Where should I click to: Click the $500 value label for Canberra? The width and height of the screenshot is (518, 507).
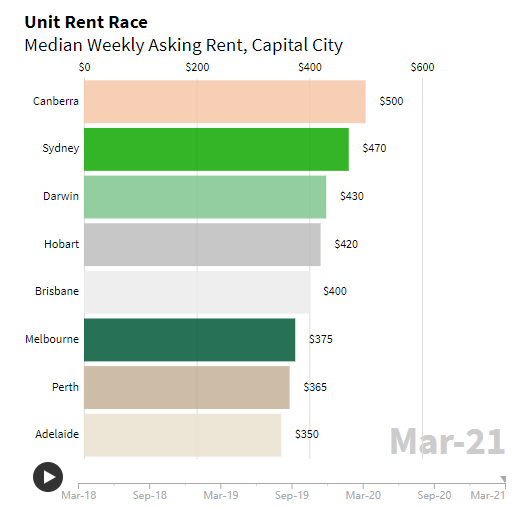[391, 101]
